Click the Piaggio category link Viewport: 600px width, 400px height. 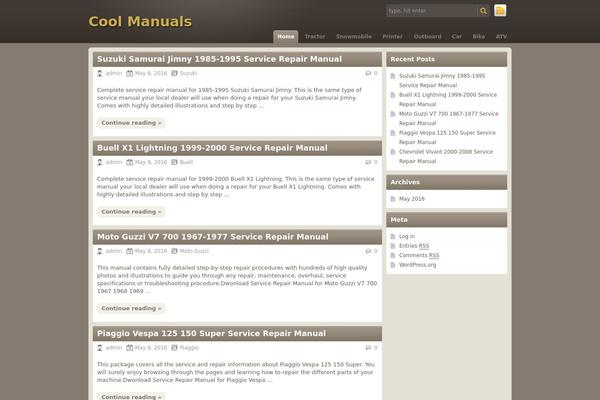click(189, 348)
